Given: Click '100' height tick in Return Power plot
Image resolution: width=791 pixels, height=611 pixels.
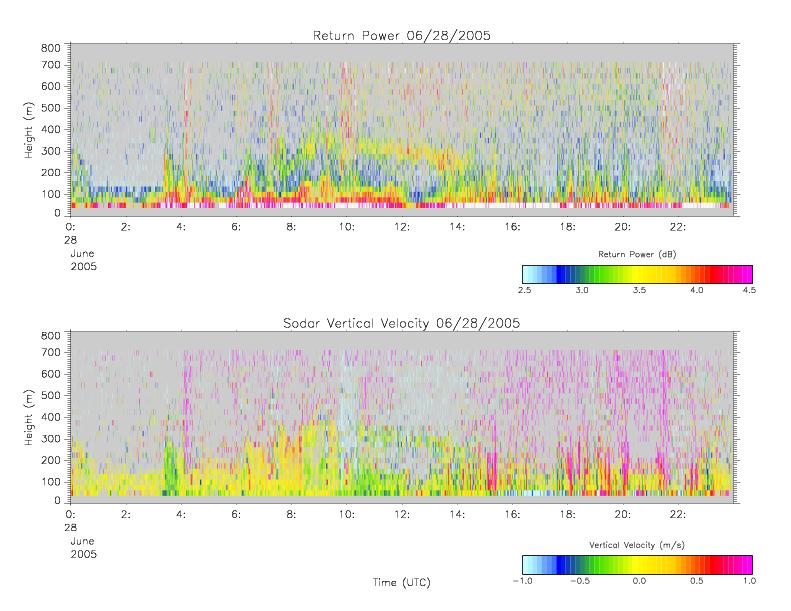Looking at the screenshot, I should [50, 194].
